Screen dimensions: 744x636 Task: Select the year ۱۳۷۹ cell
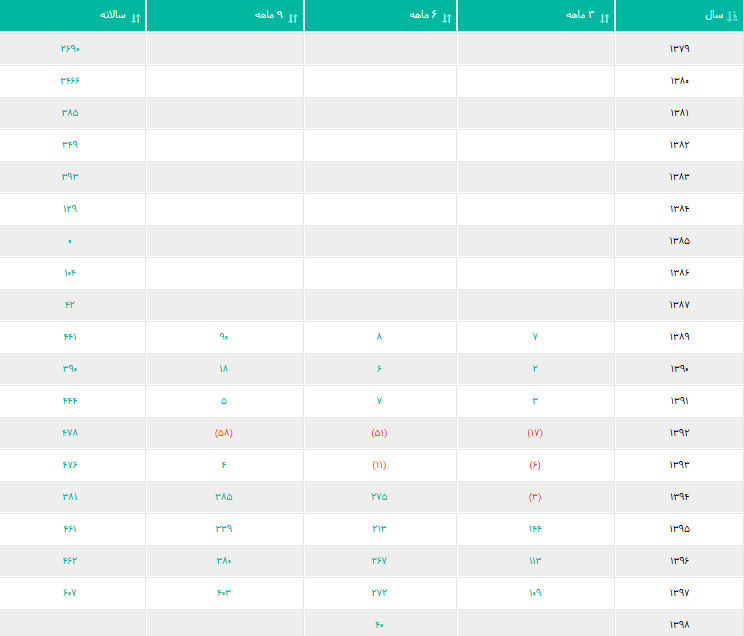pyautogui.click(x=679, y=48)
